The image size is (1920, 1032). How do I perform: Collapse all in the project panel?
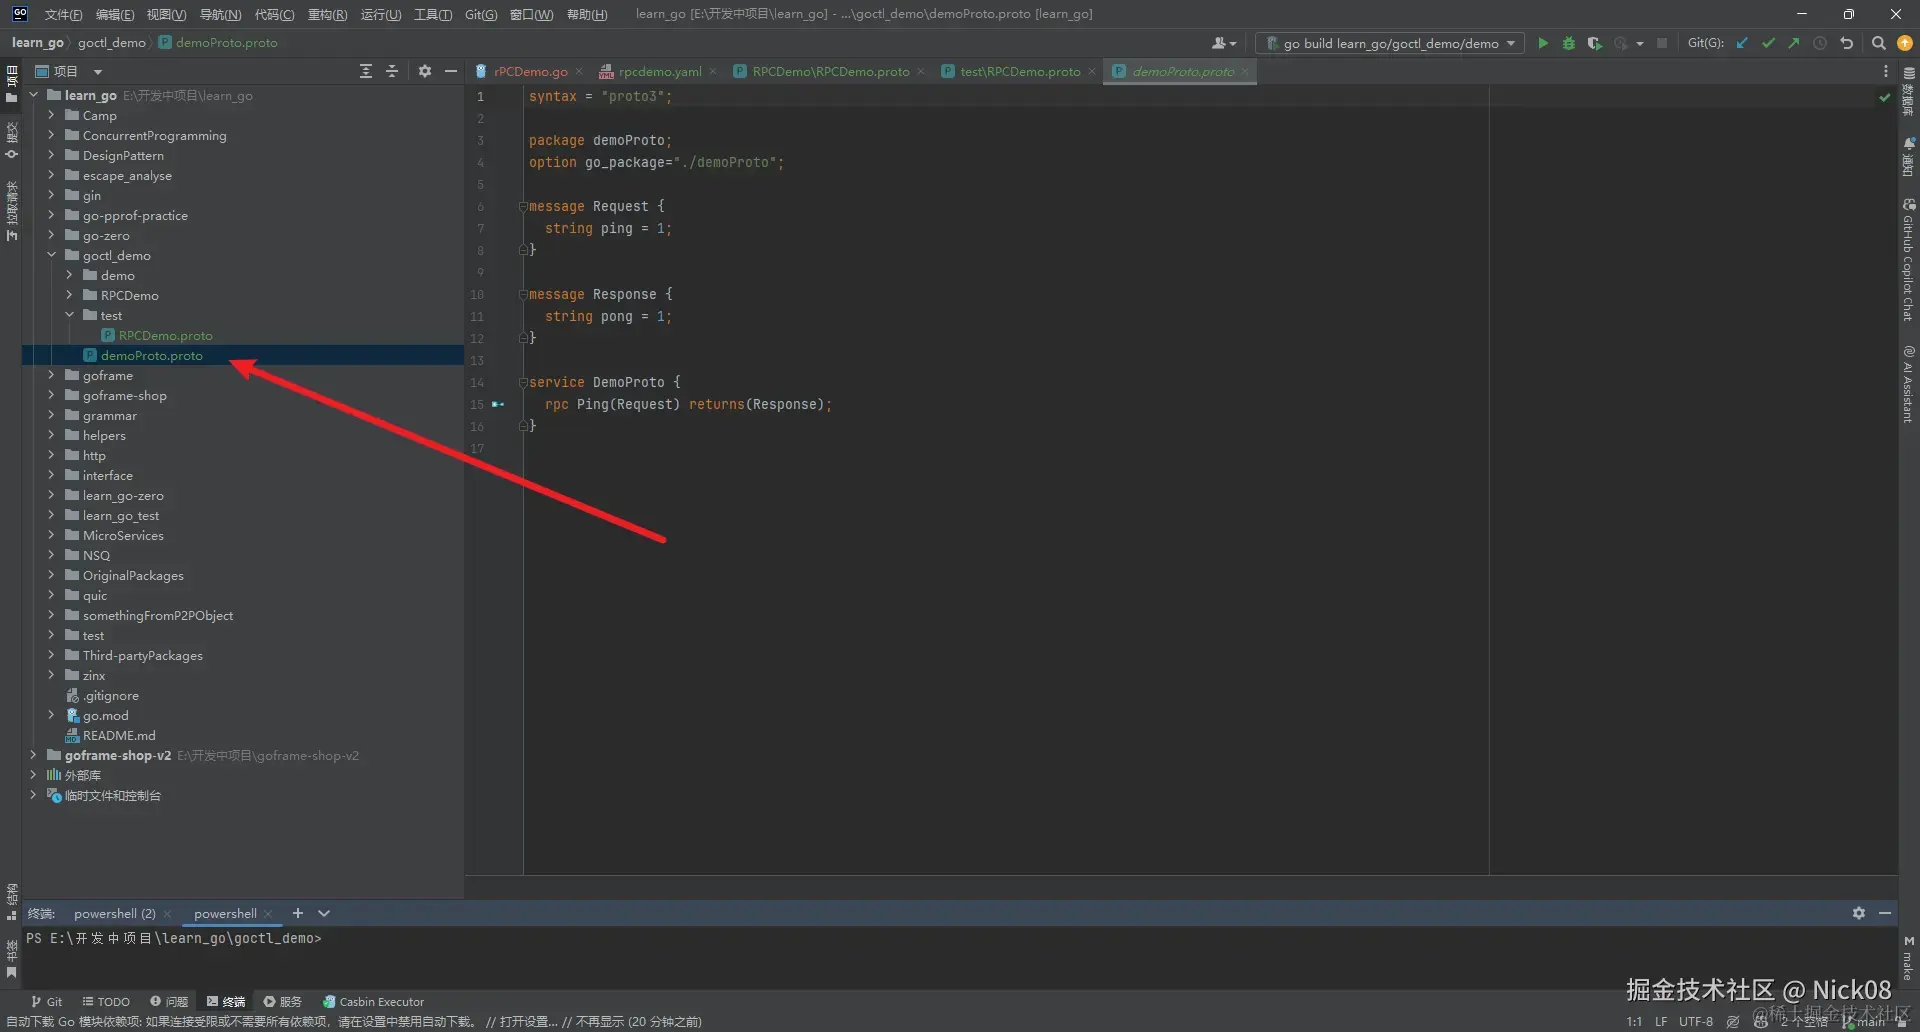click(x=392, y=71)
